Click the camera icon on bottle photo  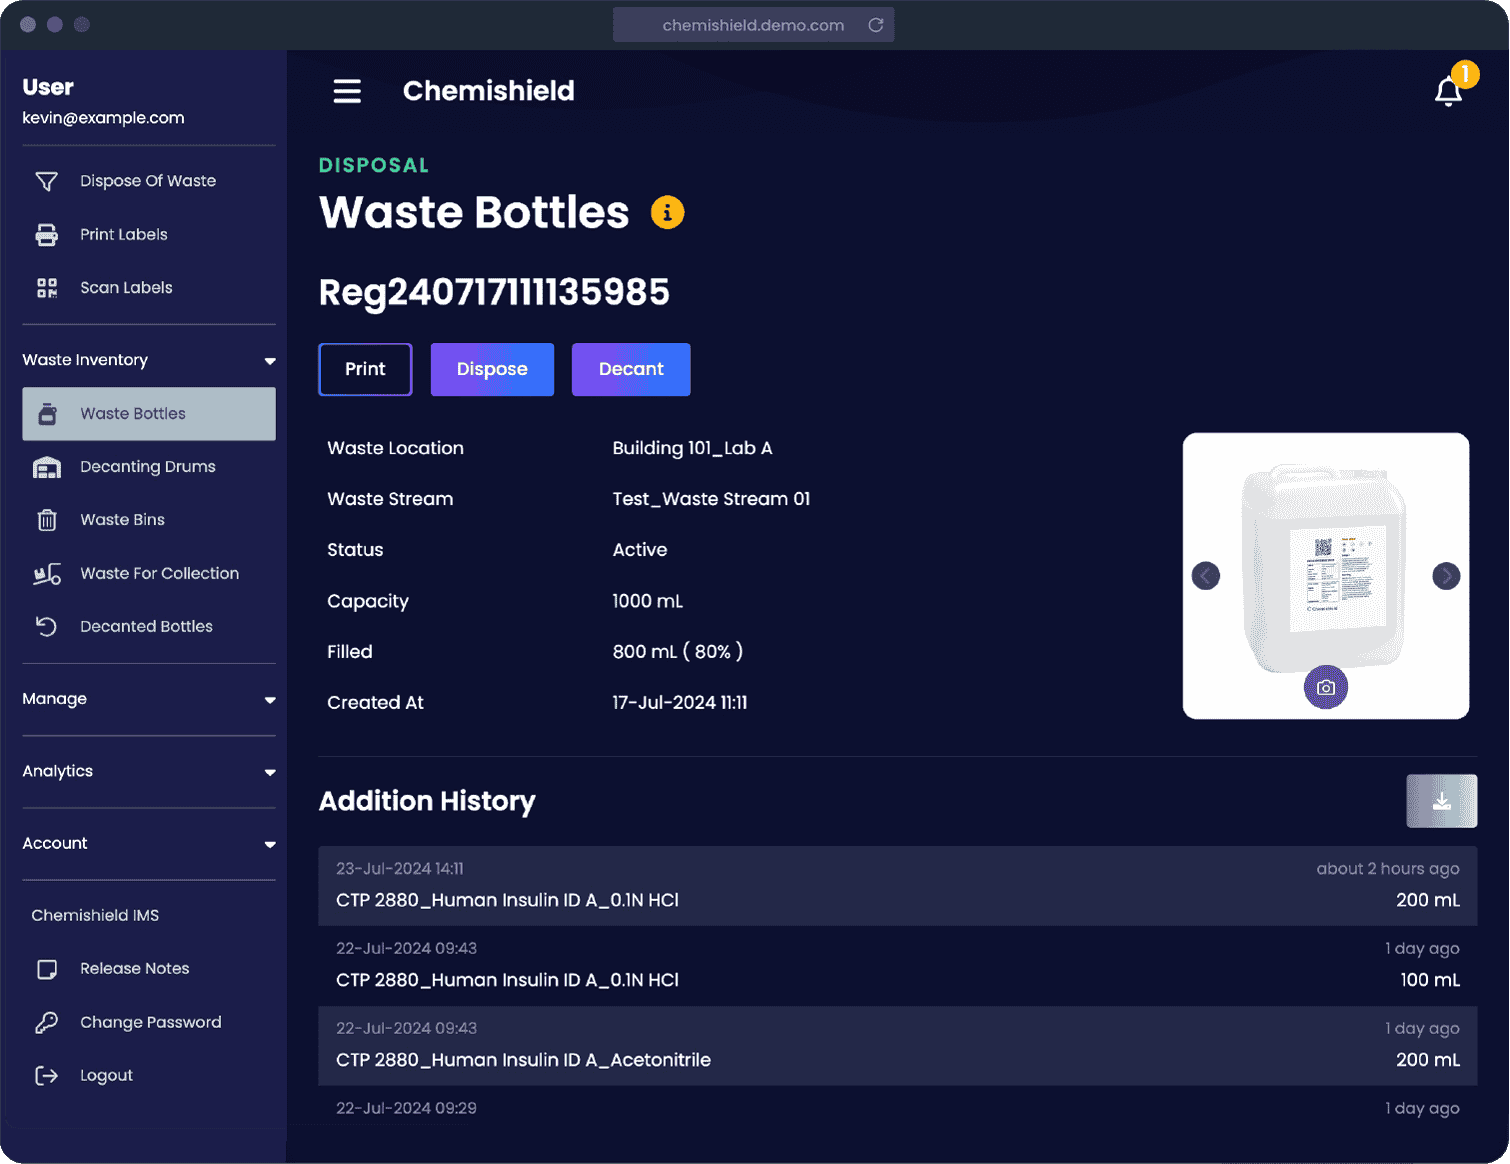[1326, 687]
